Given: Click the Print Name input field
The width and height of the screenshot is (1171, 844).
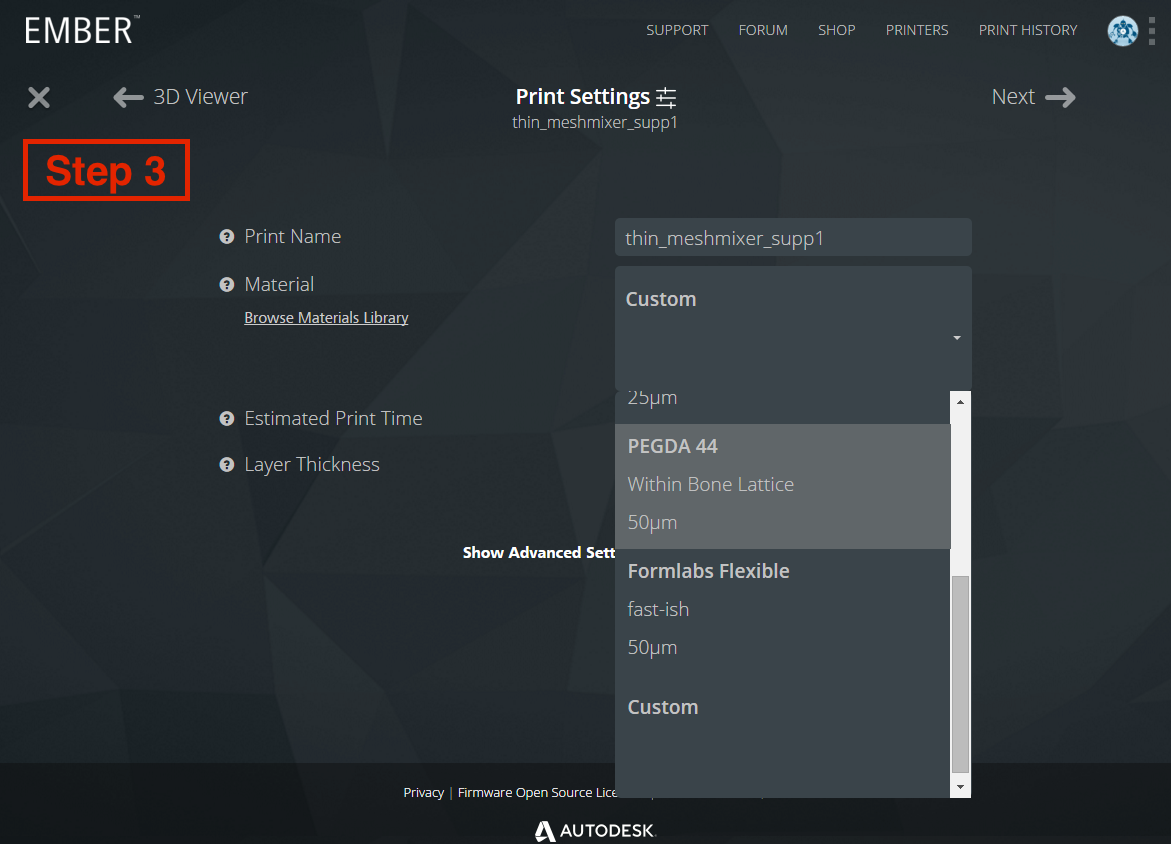Looking at the screenshot, I should coord(793,238).
